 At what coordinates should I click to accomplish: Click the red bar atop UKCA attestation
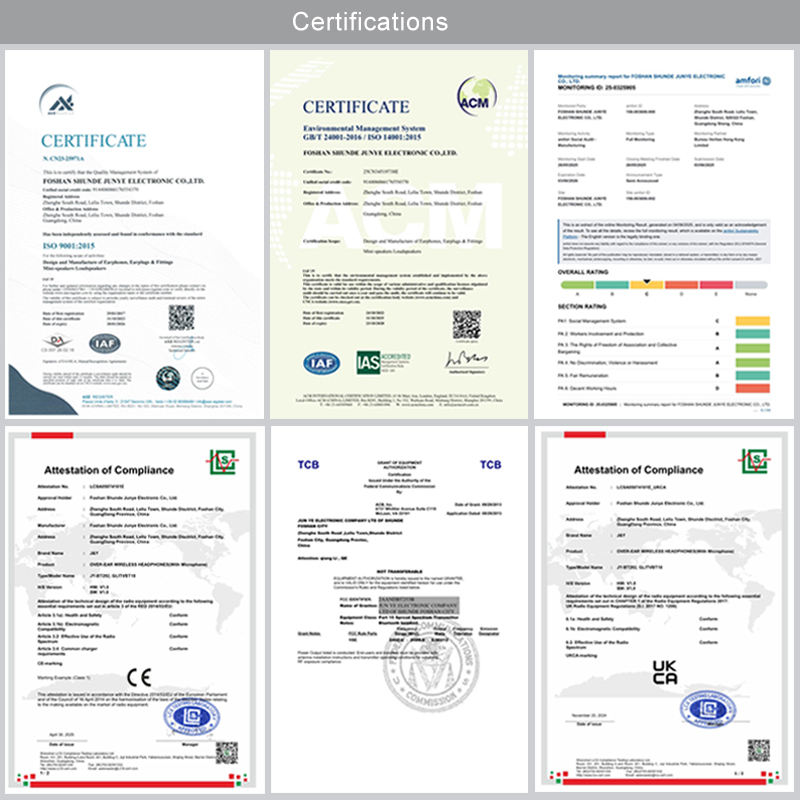(585, 435)
